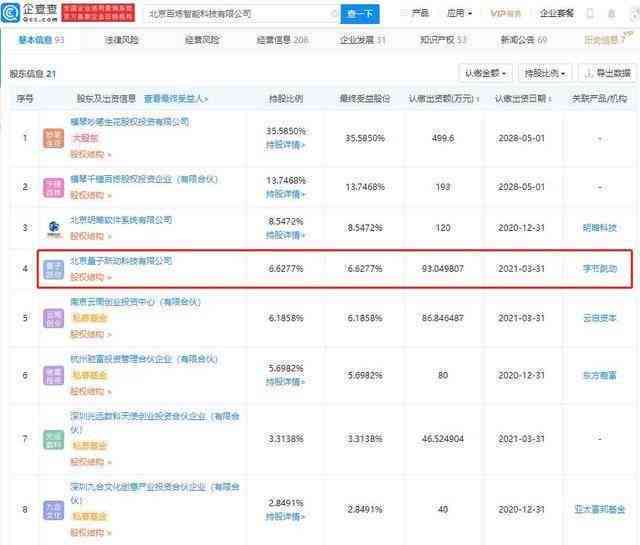Open the 亚太富邦基金 related link in row 8
The height and width of the screenshot is (545, 640).
tap(600, 509)
